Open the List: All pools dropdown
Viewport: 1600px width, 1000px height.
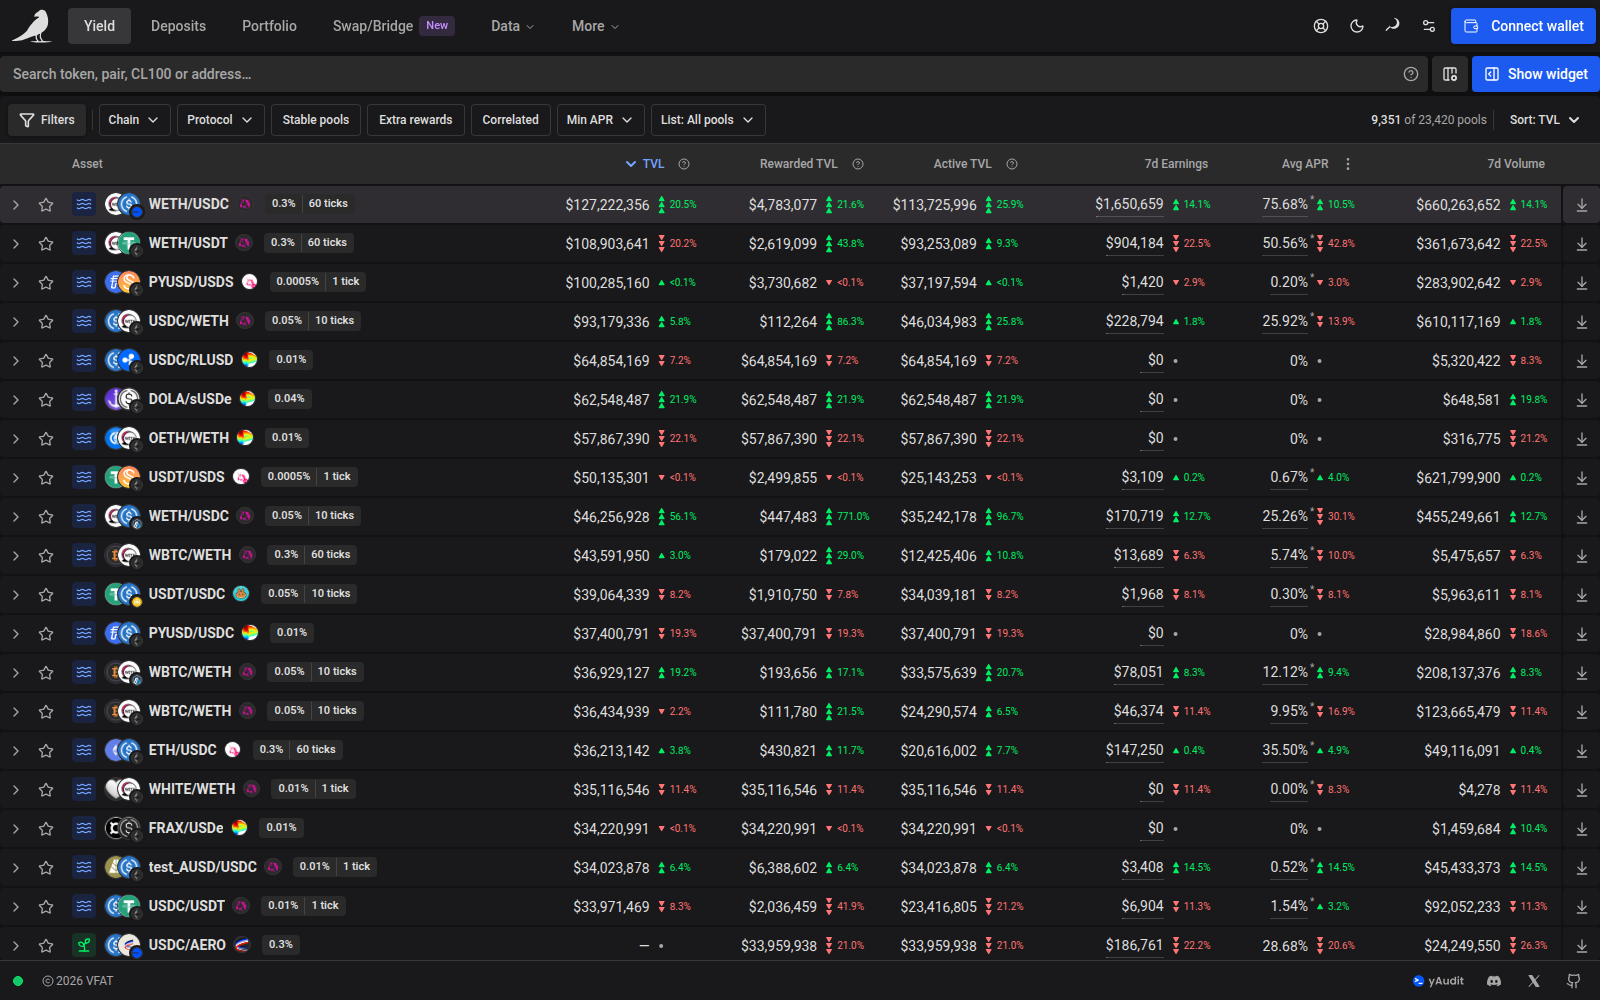(708, 120)
